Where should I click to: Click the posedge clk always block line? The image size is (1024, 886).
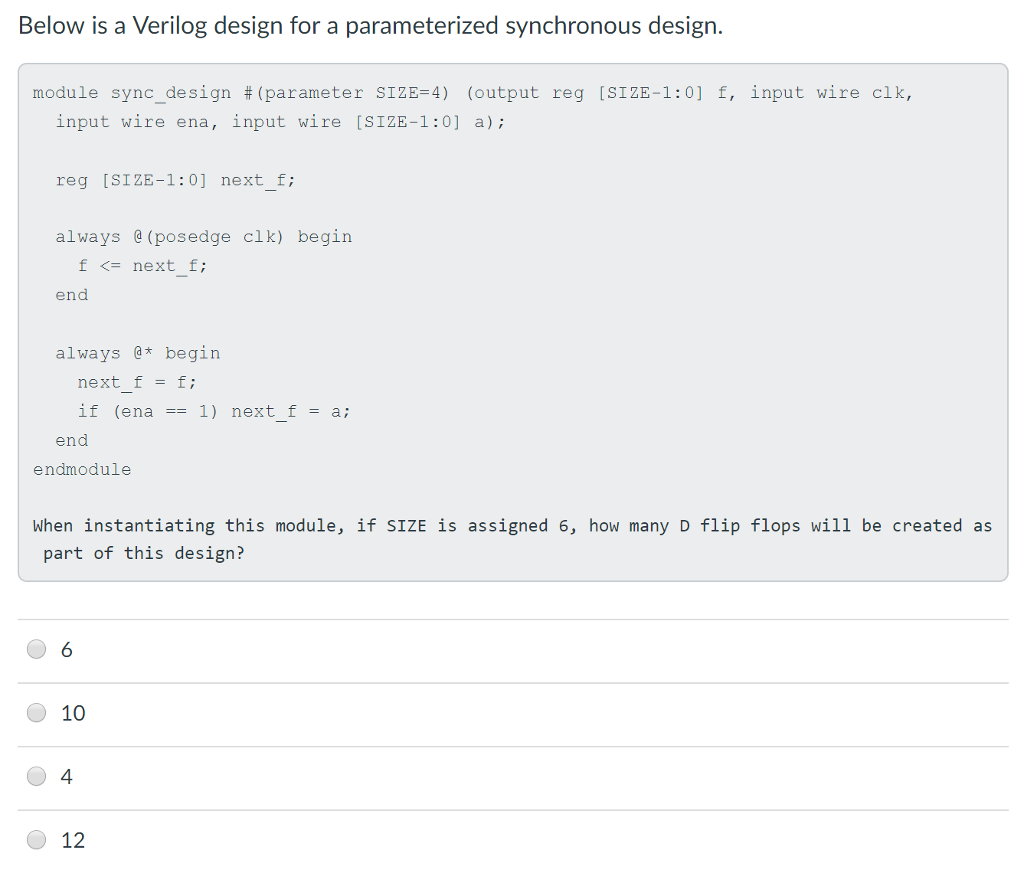(x=204, y=236)
